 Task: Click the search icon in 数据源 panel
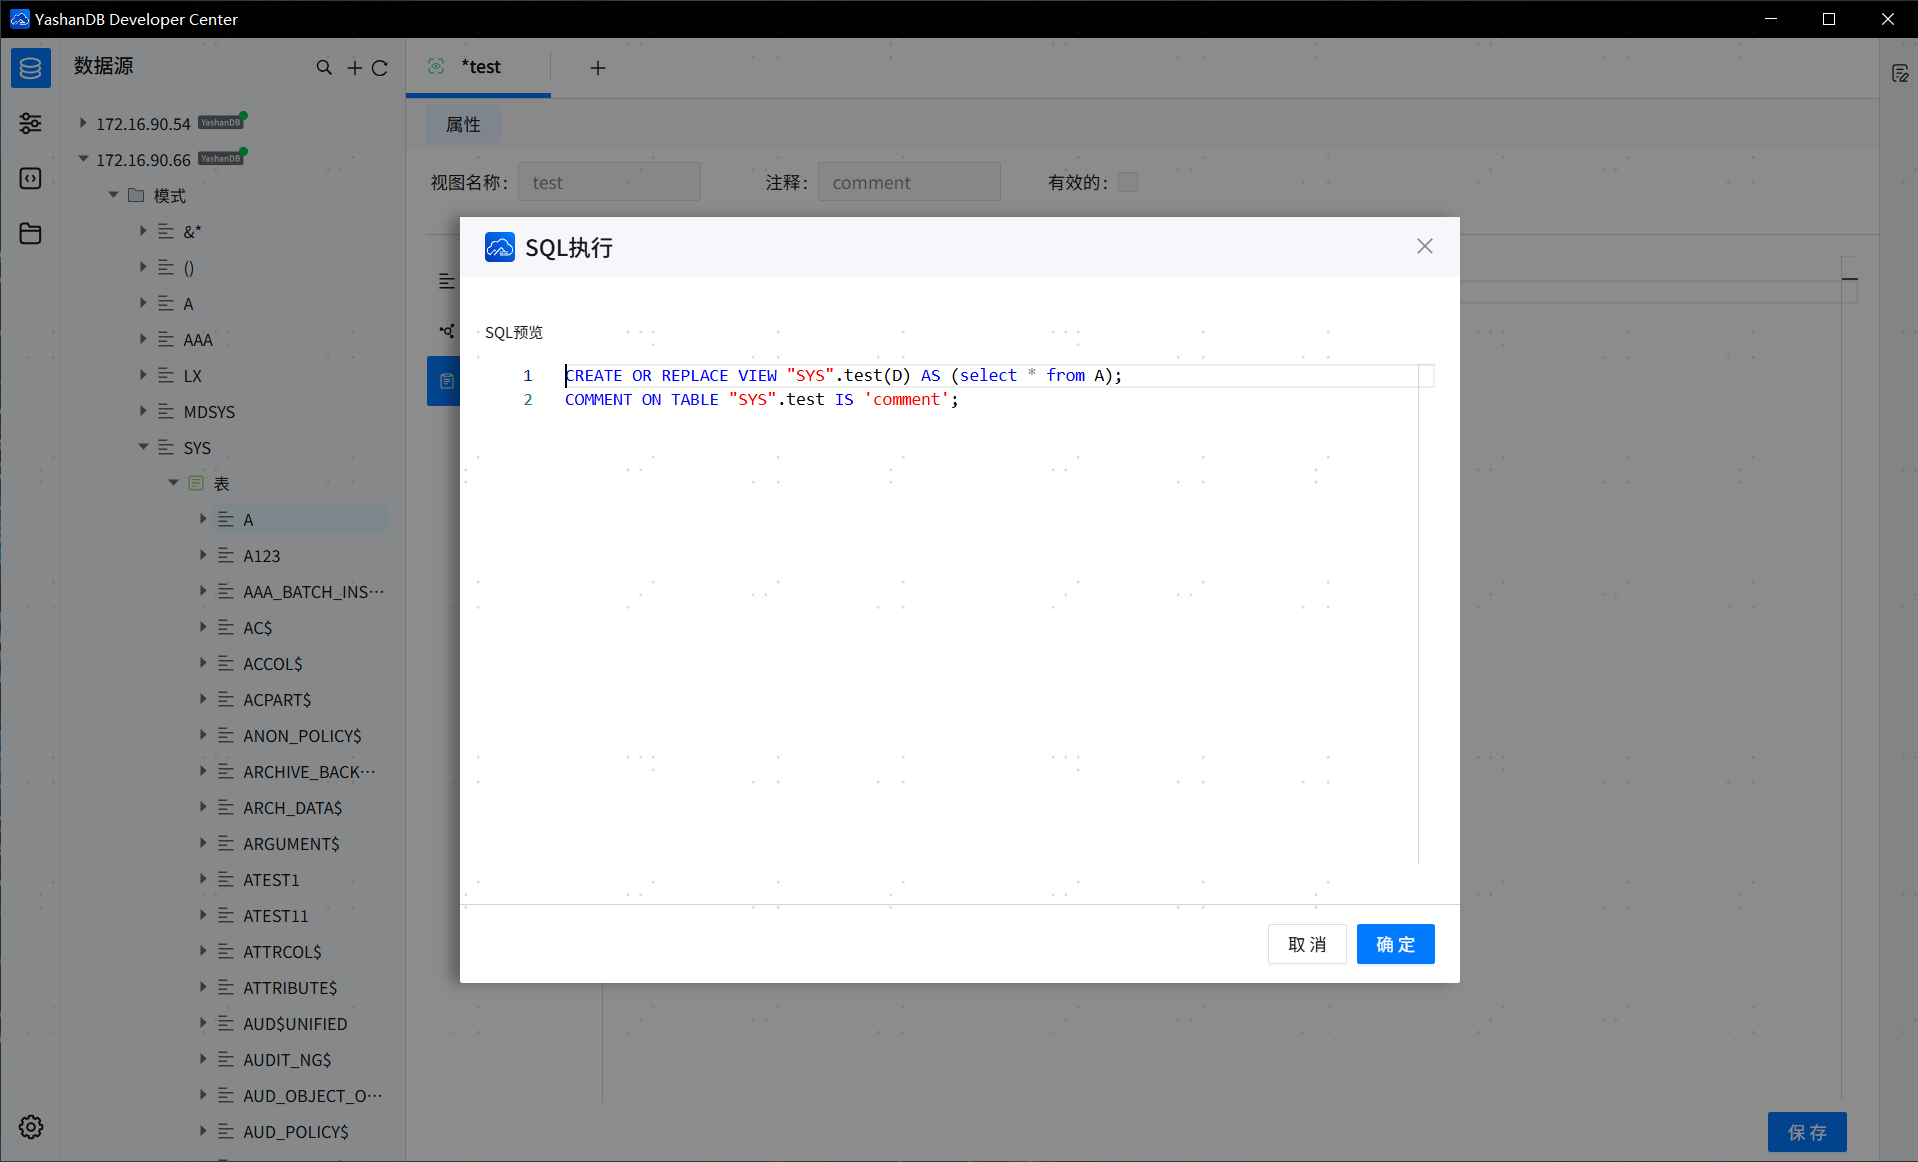[x=324, y=67]
